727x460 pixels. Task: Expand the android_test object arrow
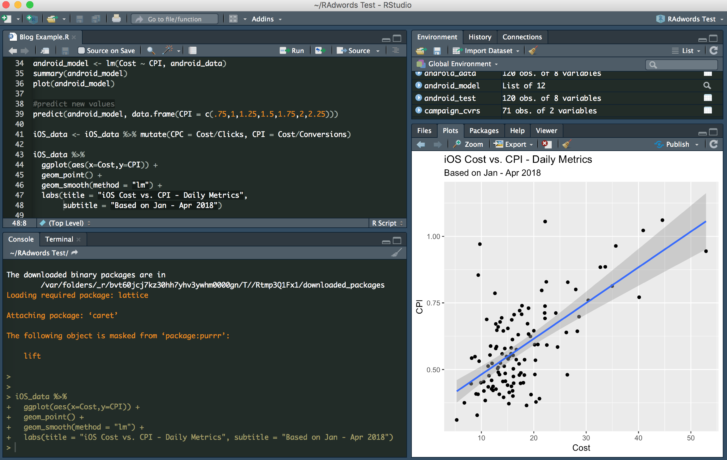[420, 98]
